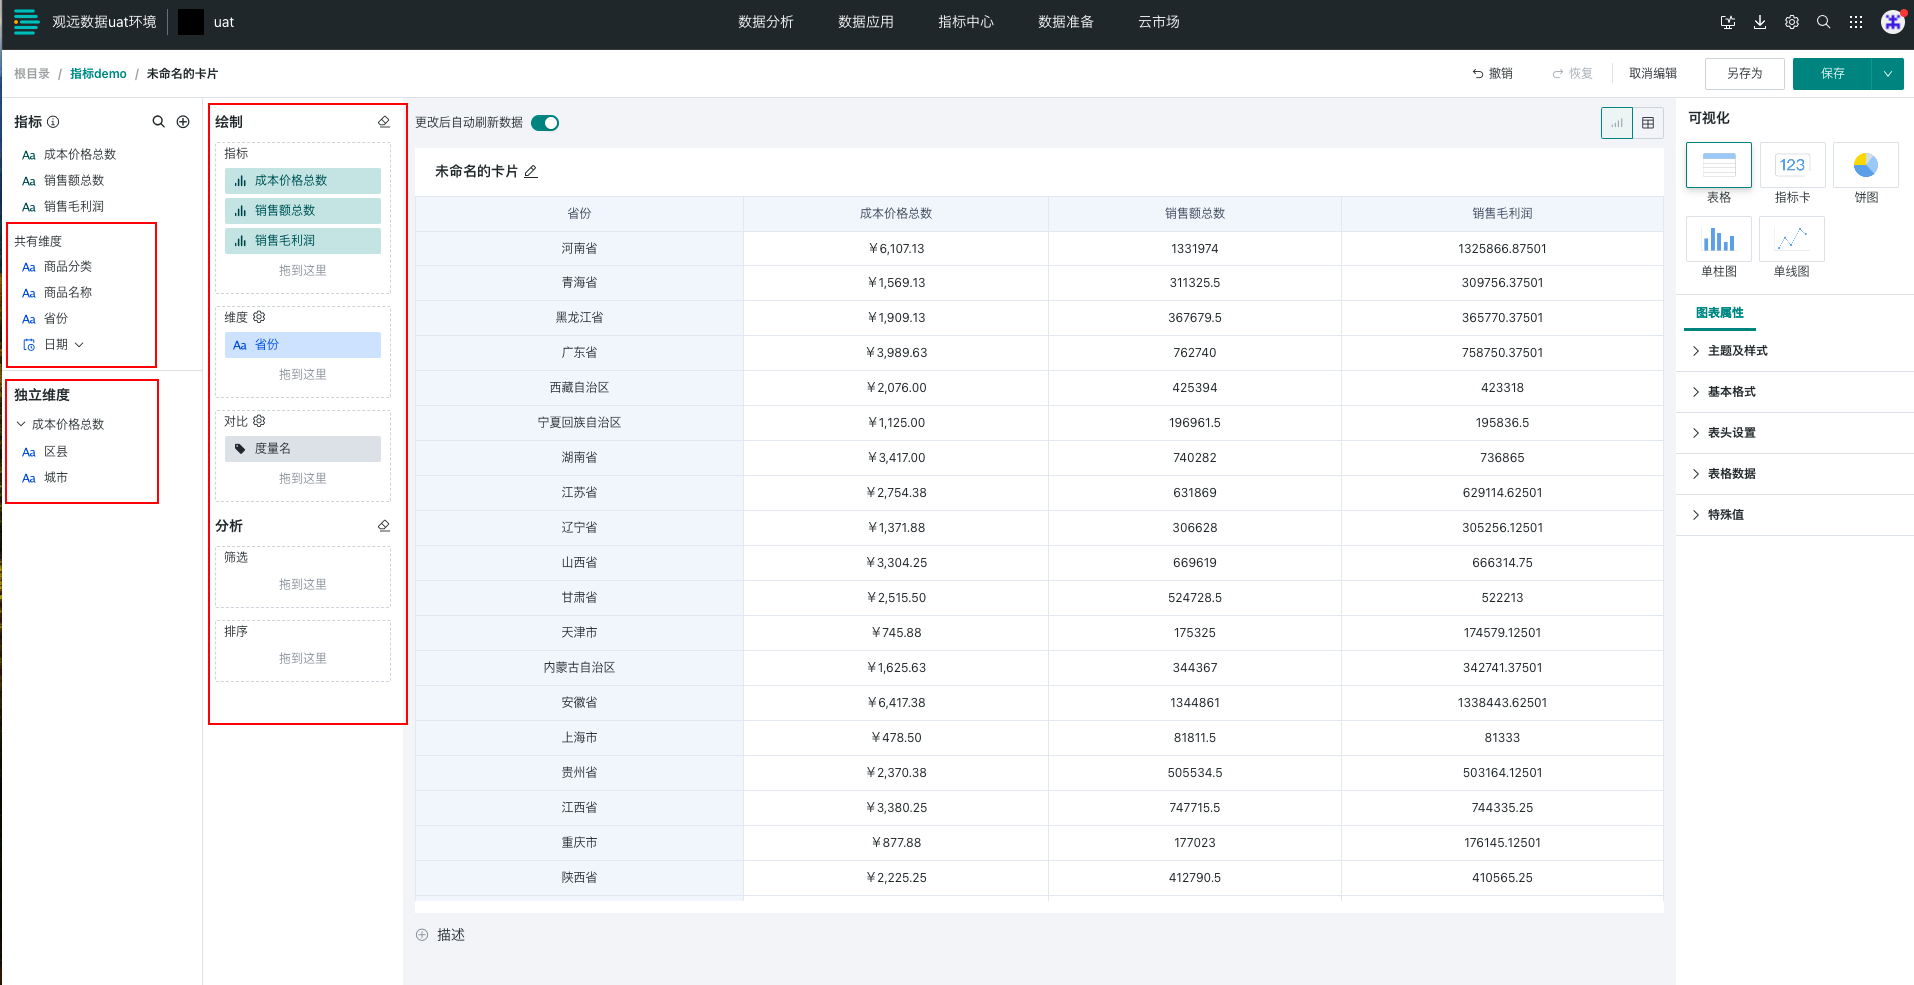Select the 图表属性 tab

tap(1719, 313)
